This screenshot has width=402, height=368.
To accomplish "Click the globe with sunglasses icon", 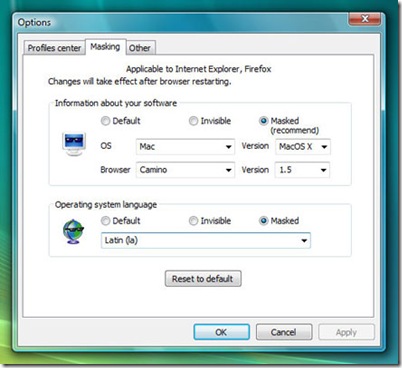I will click(73, 231).
